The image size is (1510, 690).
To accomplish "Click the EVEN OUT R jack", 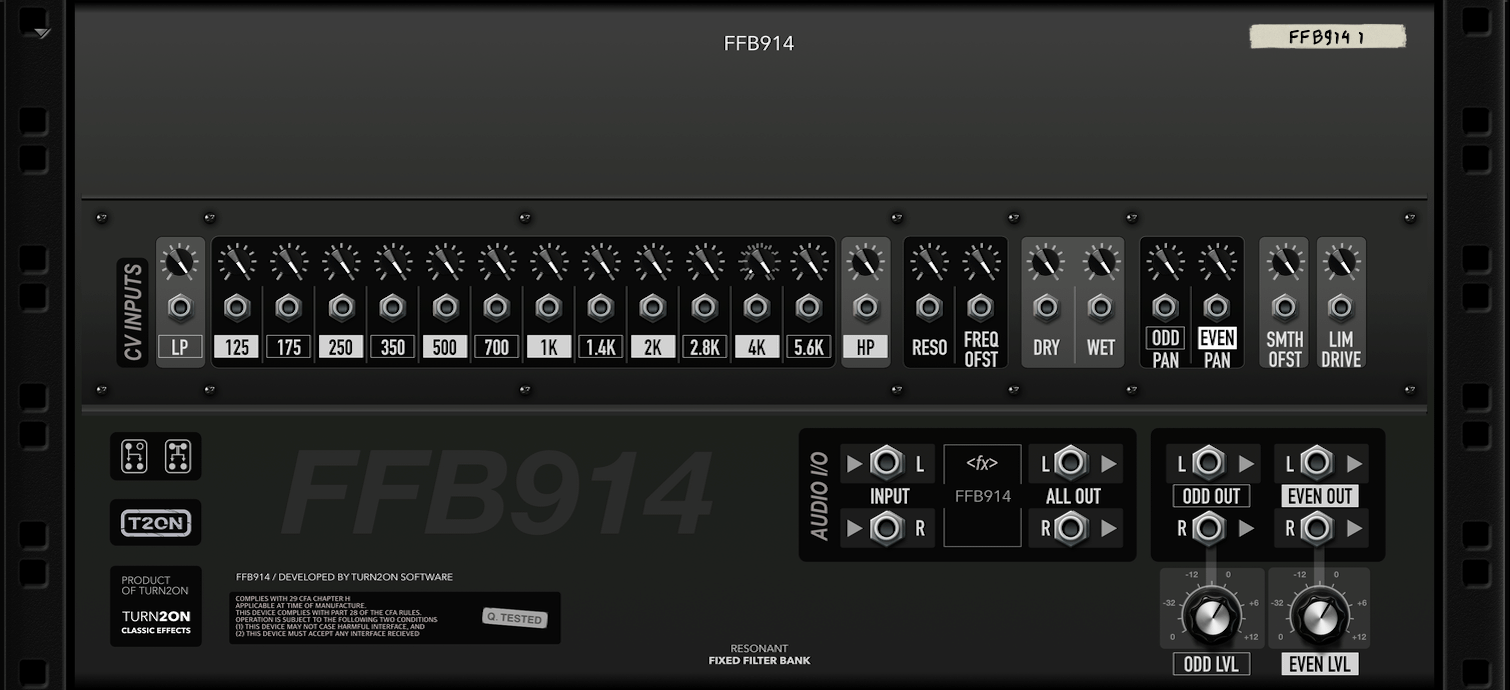I will pos(1316,527).
